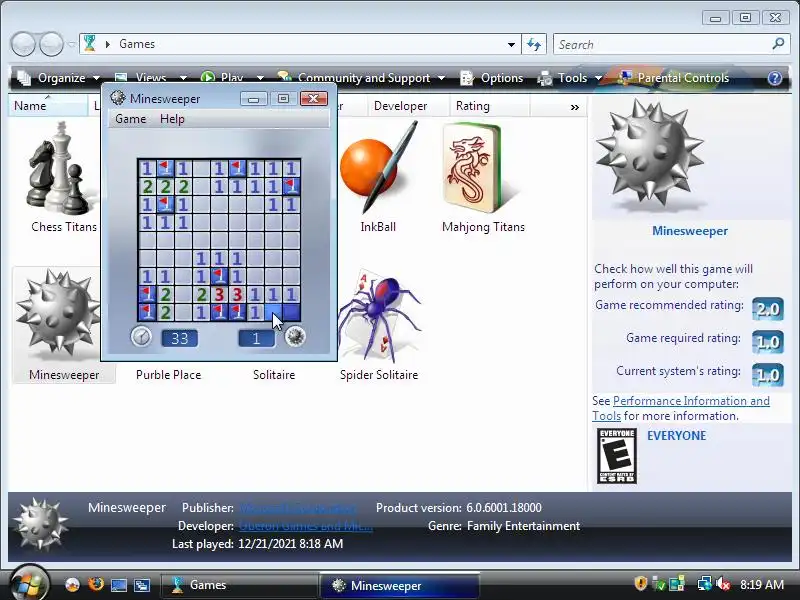Launch Firefox from the Quick Launch bar
800x600 pixels.
(x=95, y=584)
